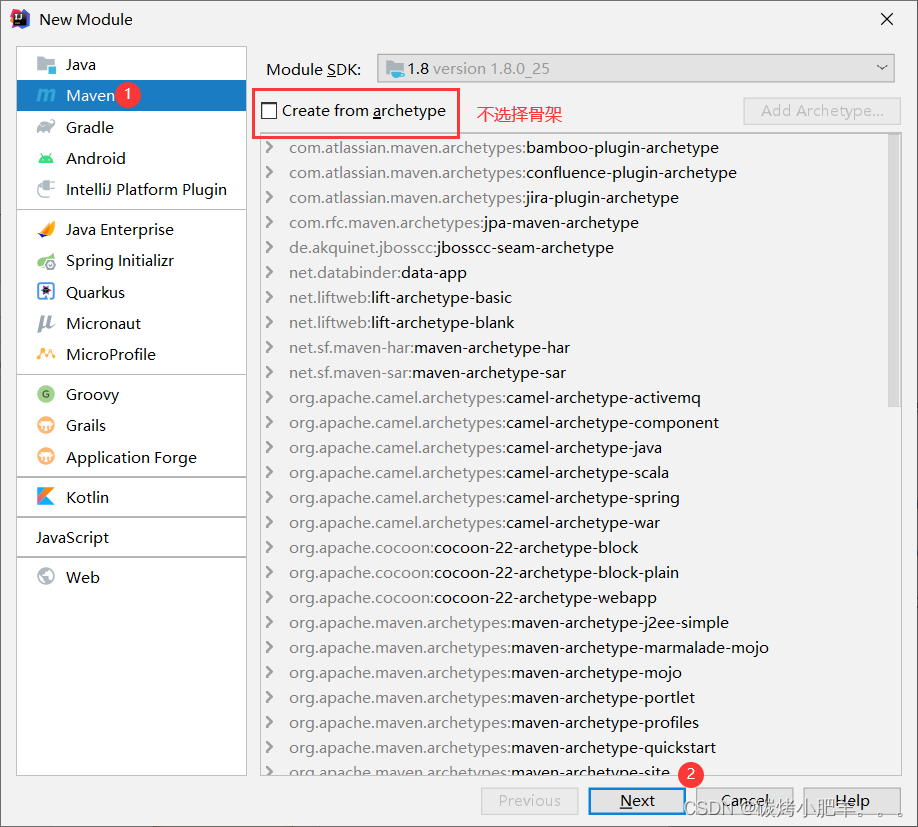Expand the maven-archetype-quickstart node

click(x=269, y=747)
